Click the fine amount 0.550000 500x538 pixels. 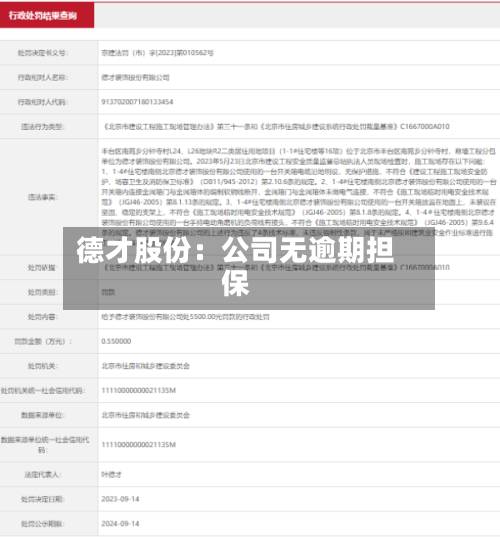click(116, 341)
